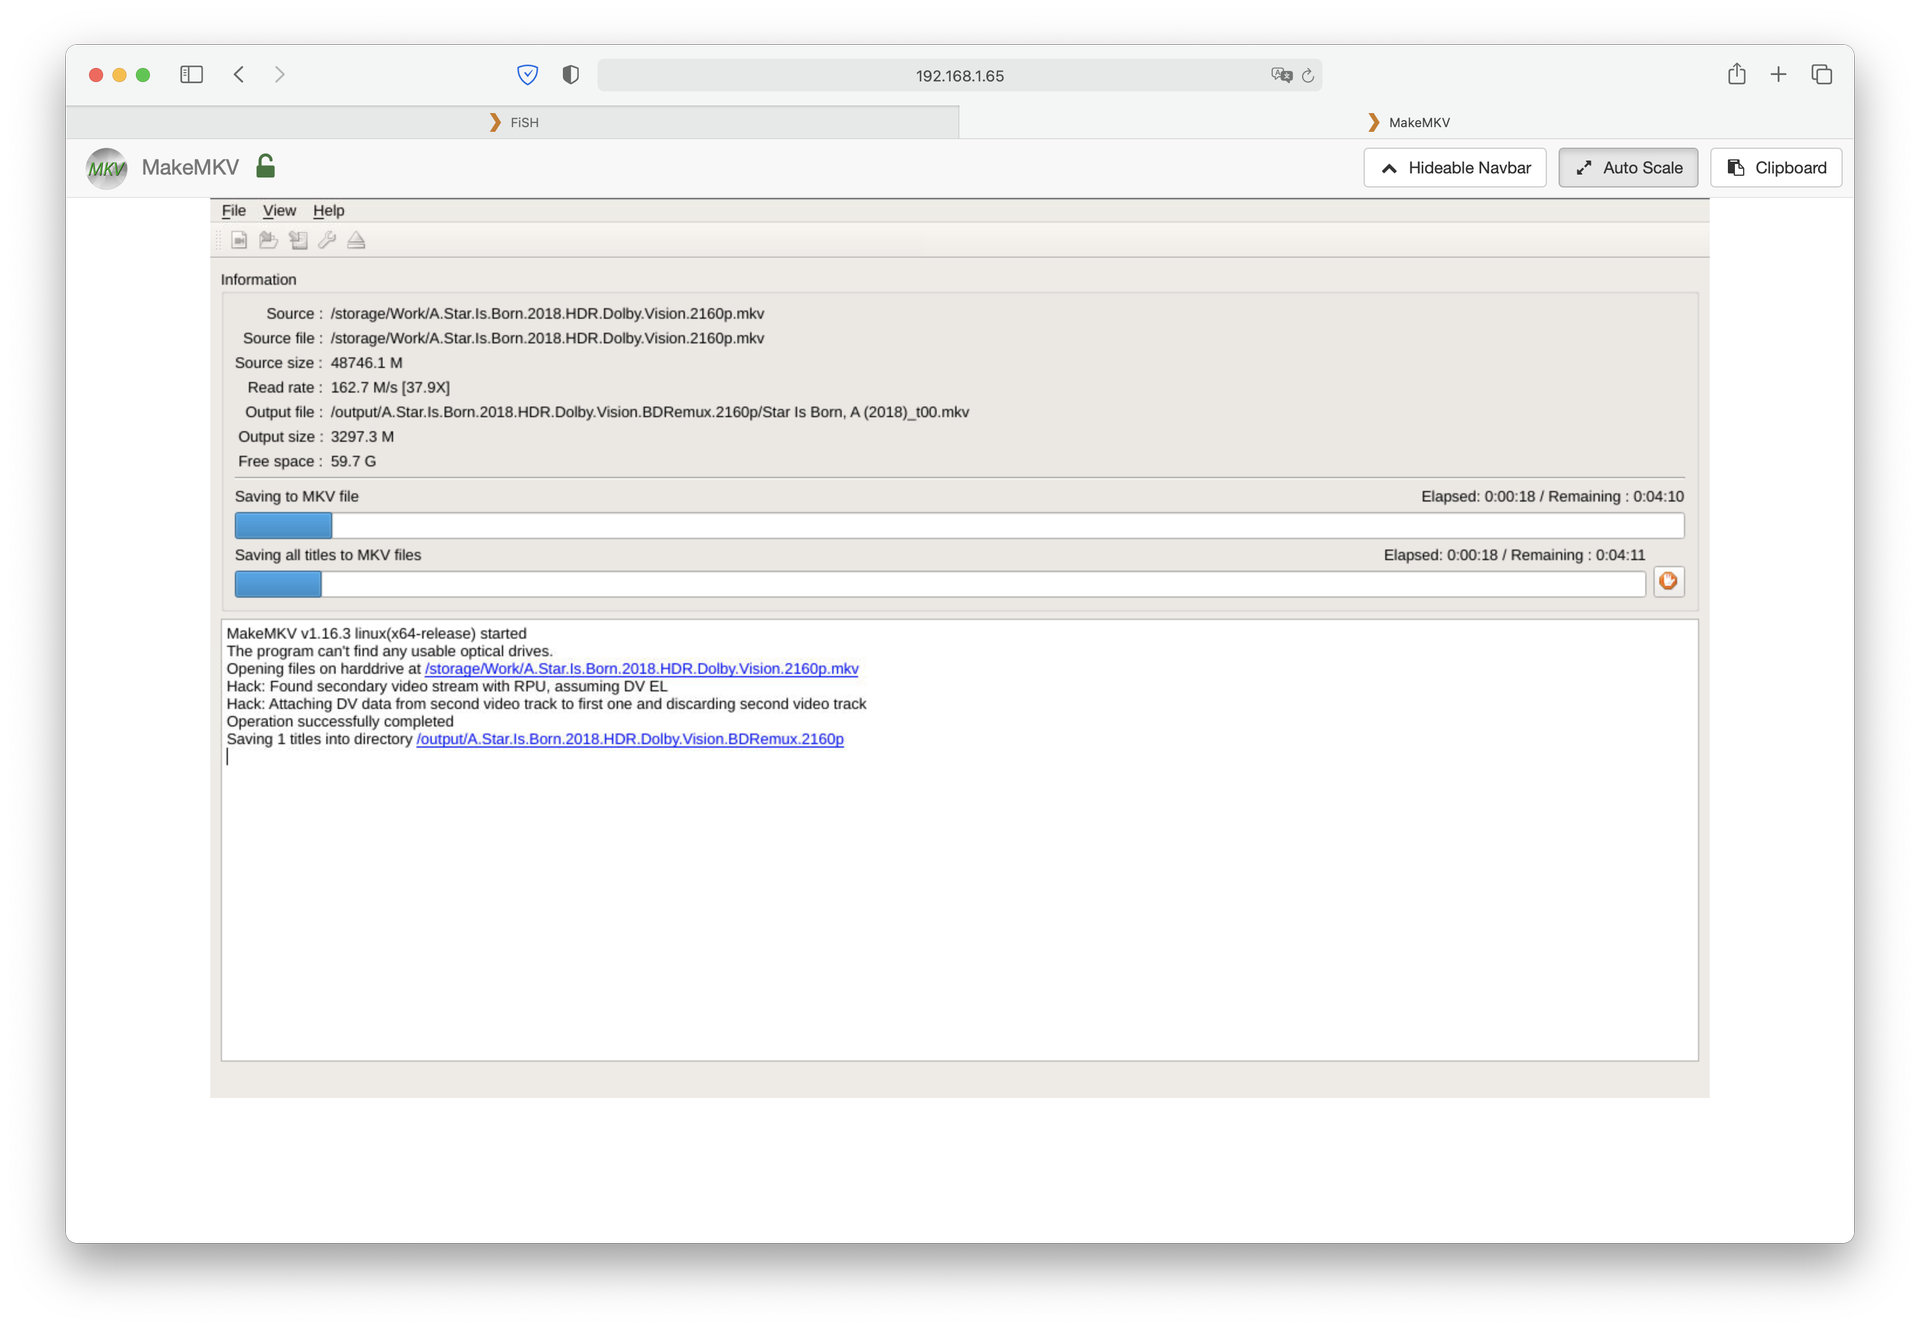Toggle the privacy shield icon
This screenshot has height=1330, width=1920.
(570, 75)
